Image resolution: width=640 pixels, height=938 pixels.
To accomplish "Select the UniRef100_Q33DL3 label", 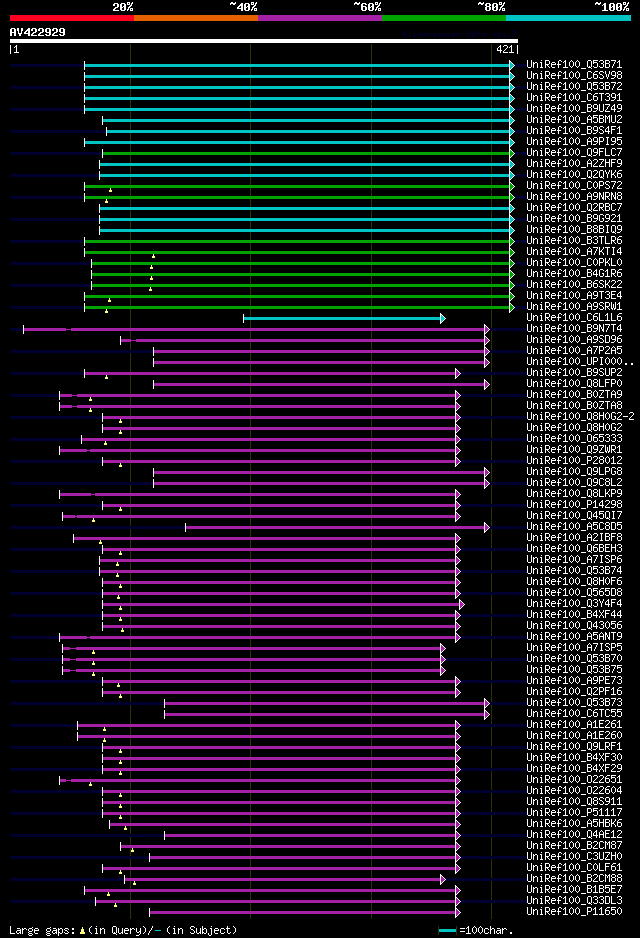I will (574, 900).
